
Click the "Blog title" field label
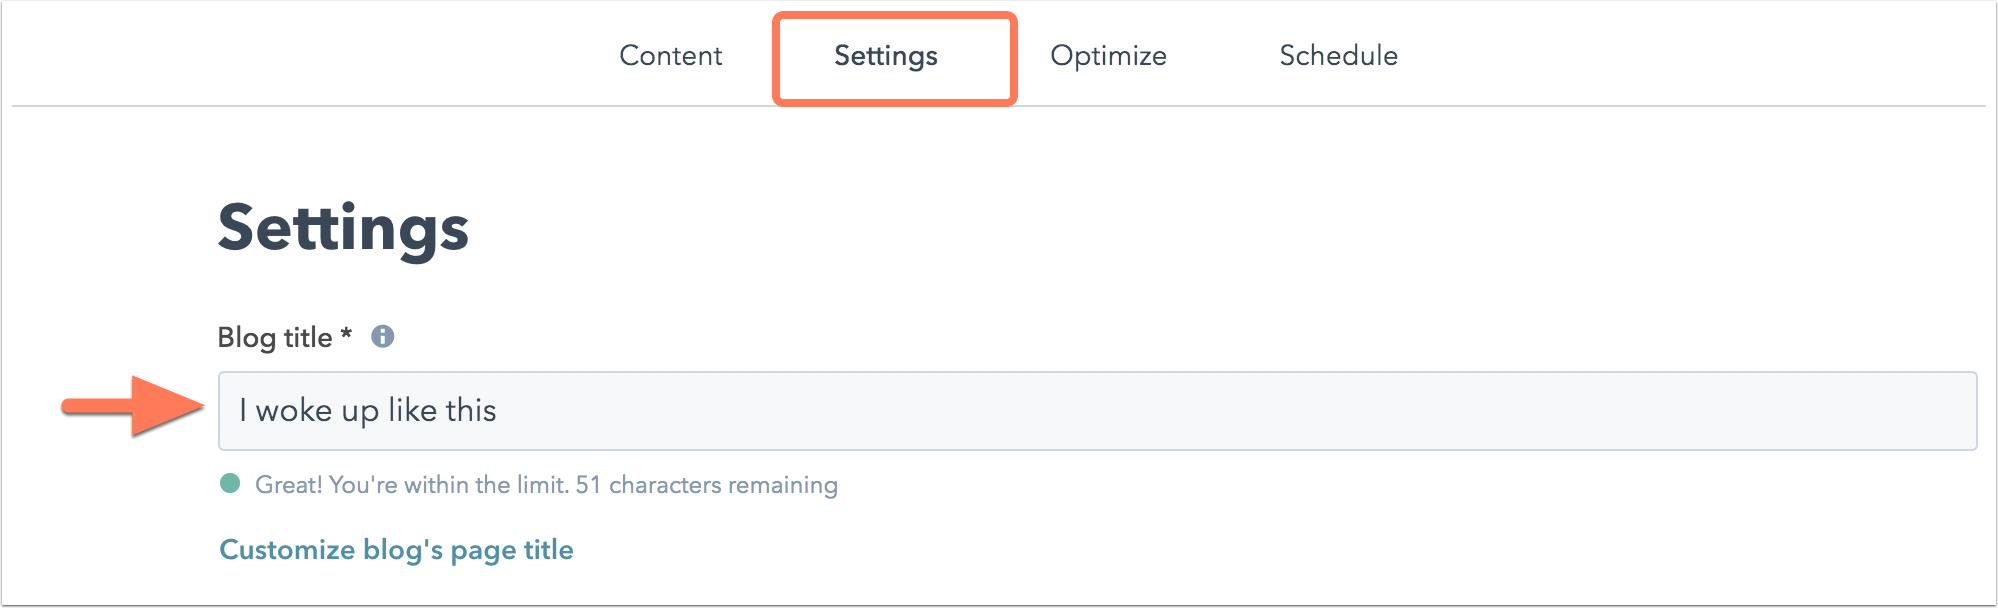pos(275,338)
